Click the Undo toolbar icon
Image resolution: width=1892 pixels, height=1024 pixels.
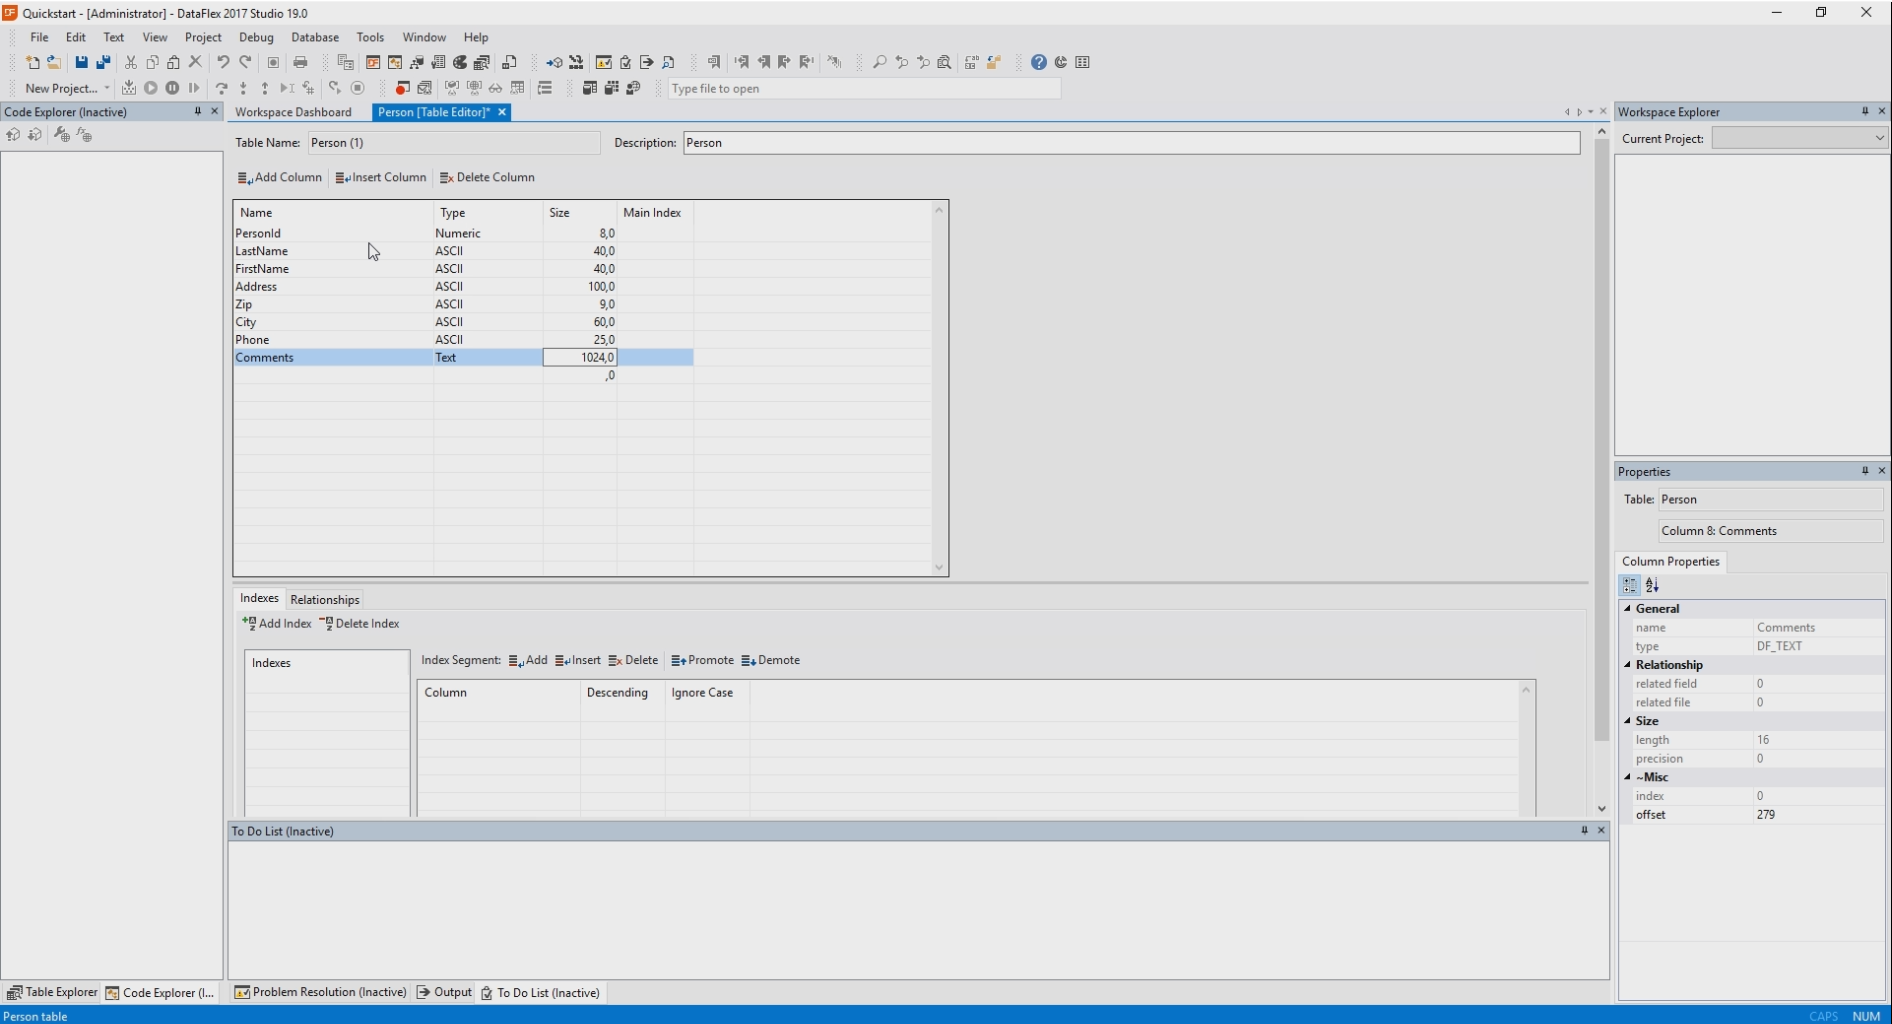pos(223,62)
